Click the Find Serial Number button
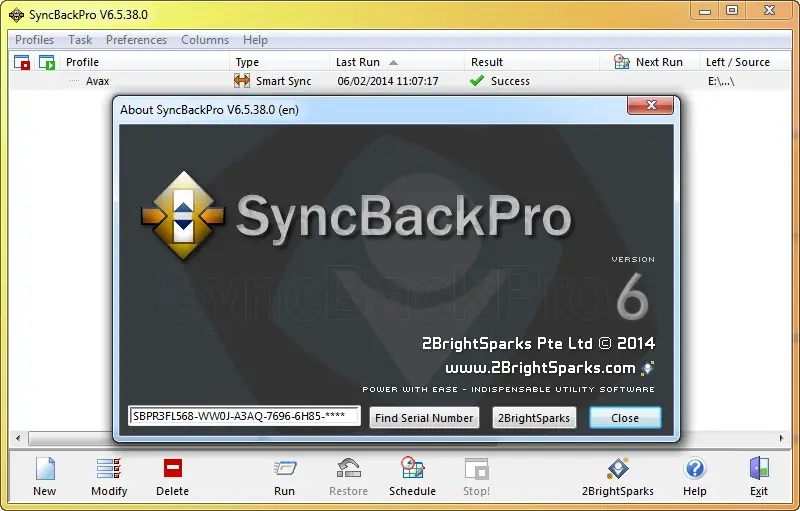The height and width of the screenshot is (511, 800). point(424,418)
